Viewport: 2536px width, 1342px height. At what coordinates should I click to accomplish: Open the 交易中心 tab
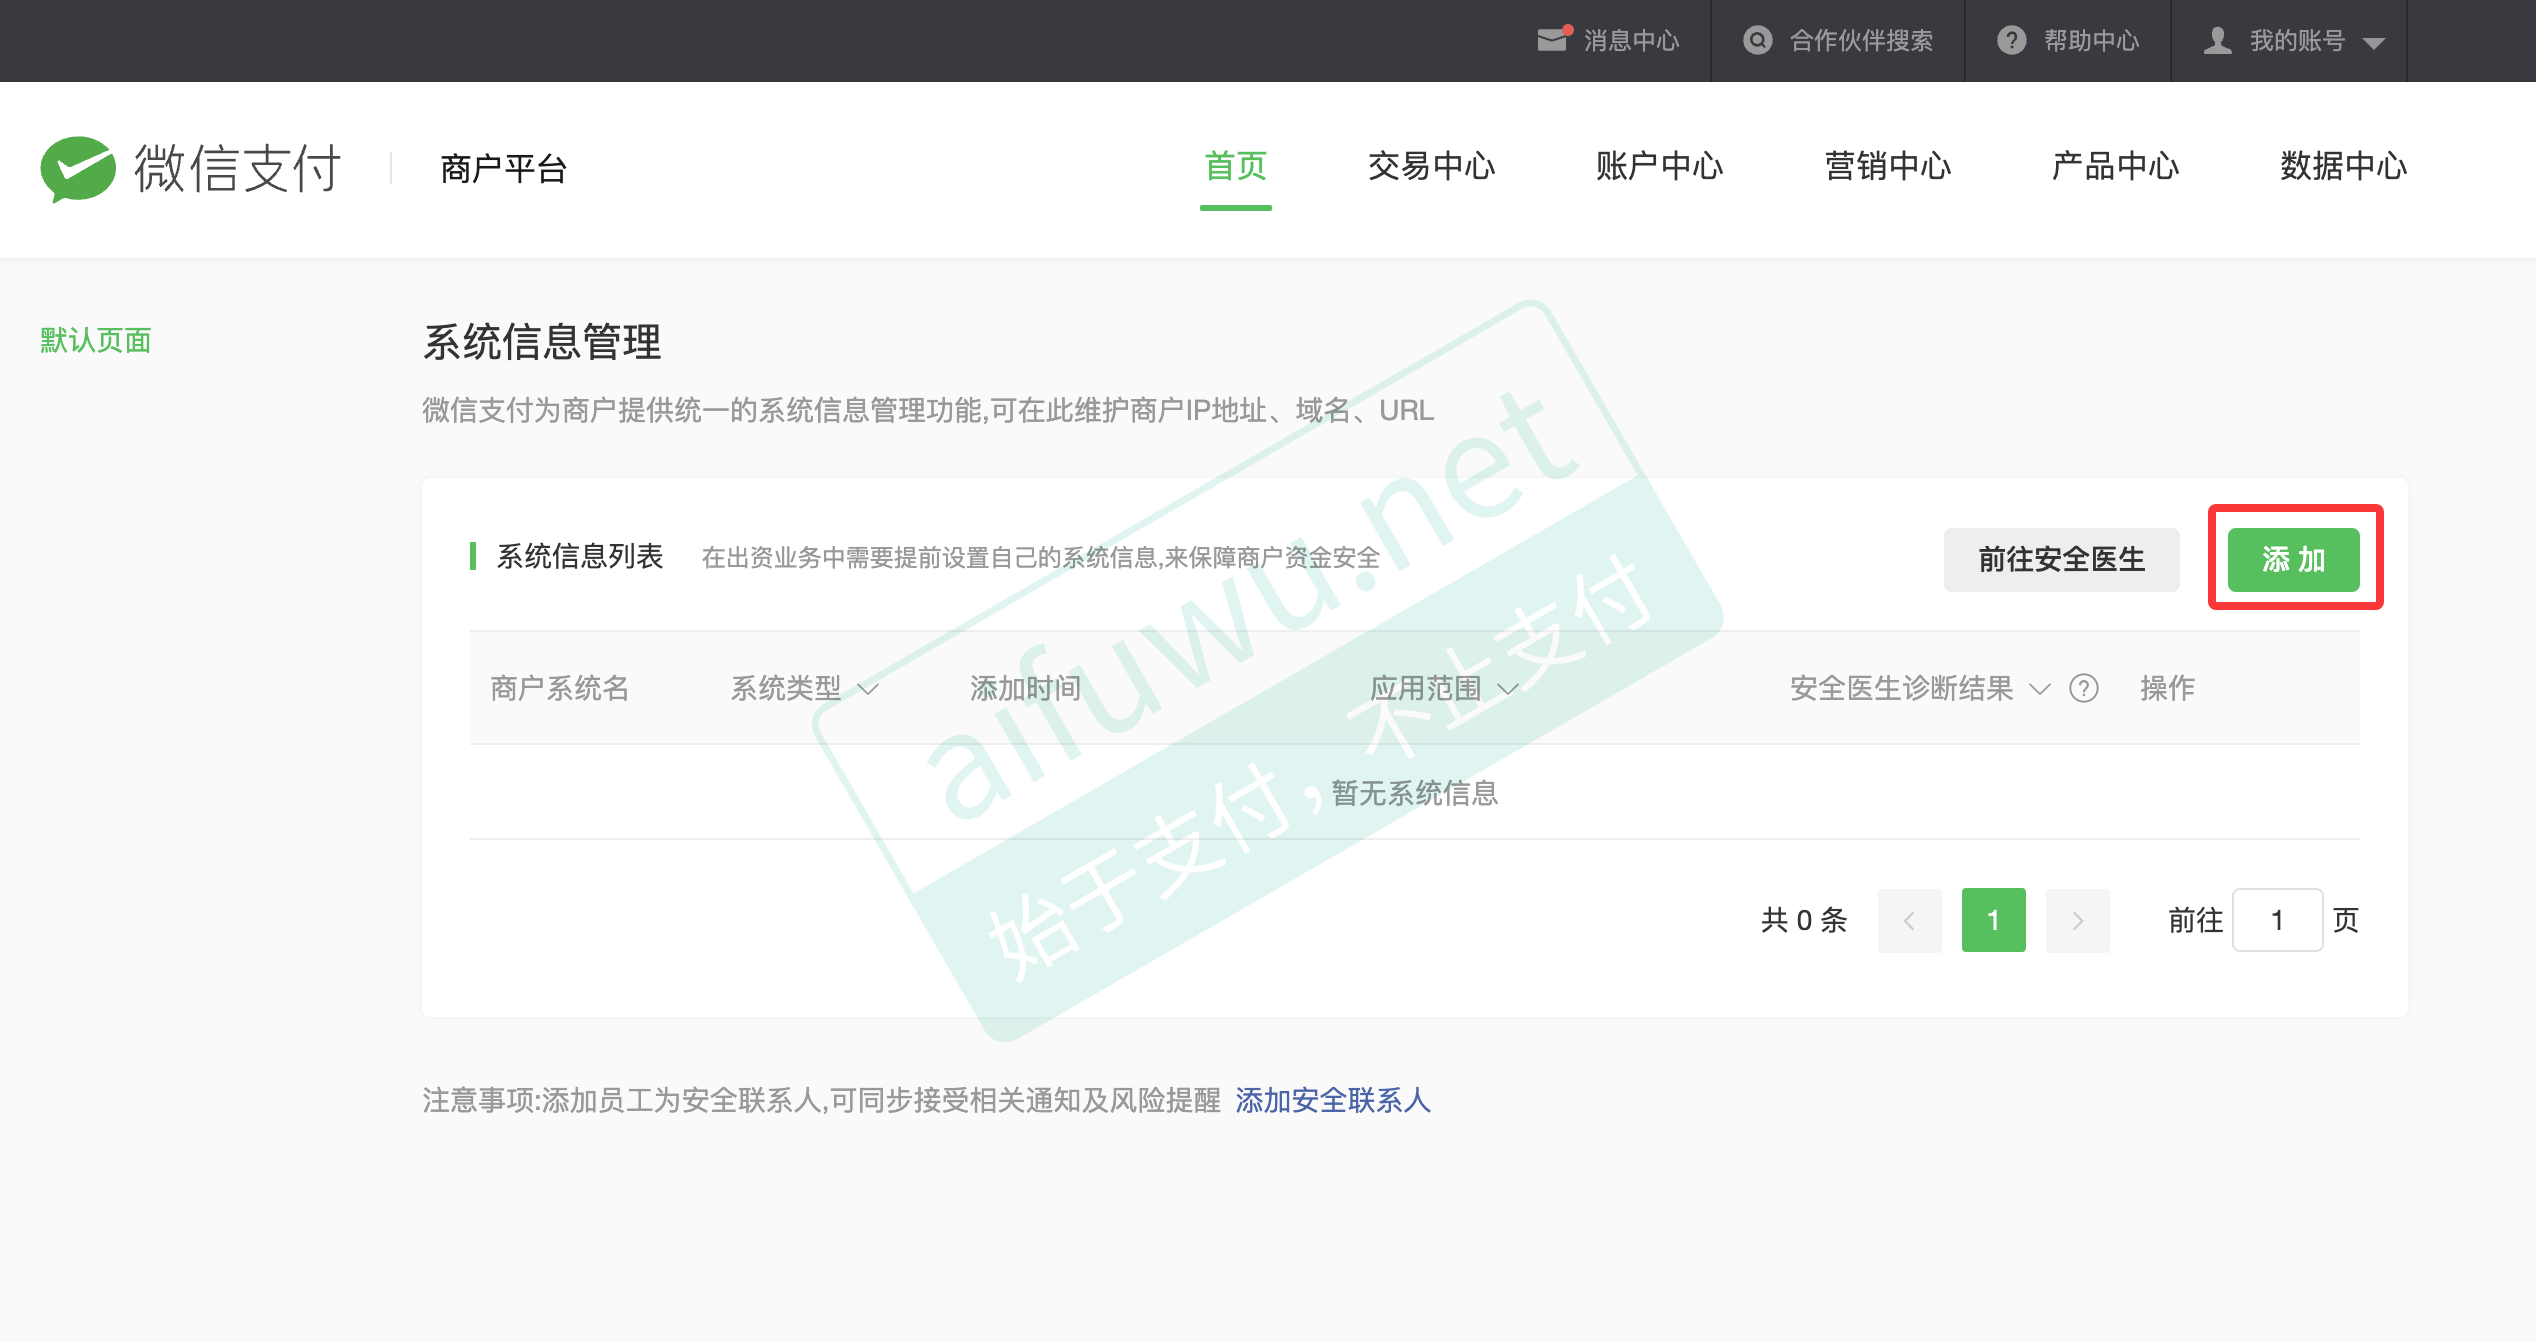point(1431,166)
